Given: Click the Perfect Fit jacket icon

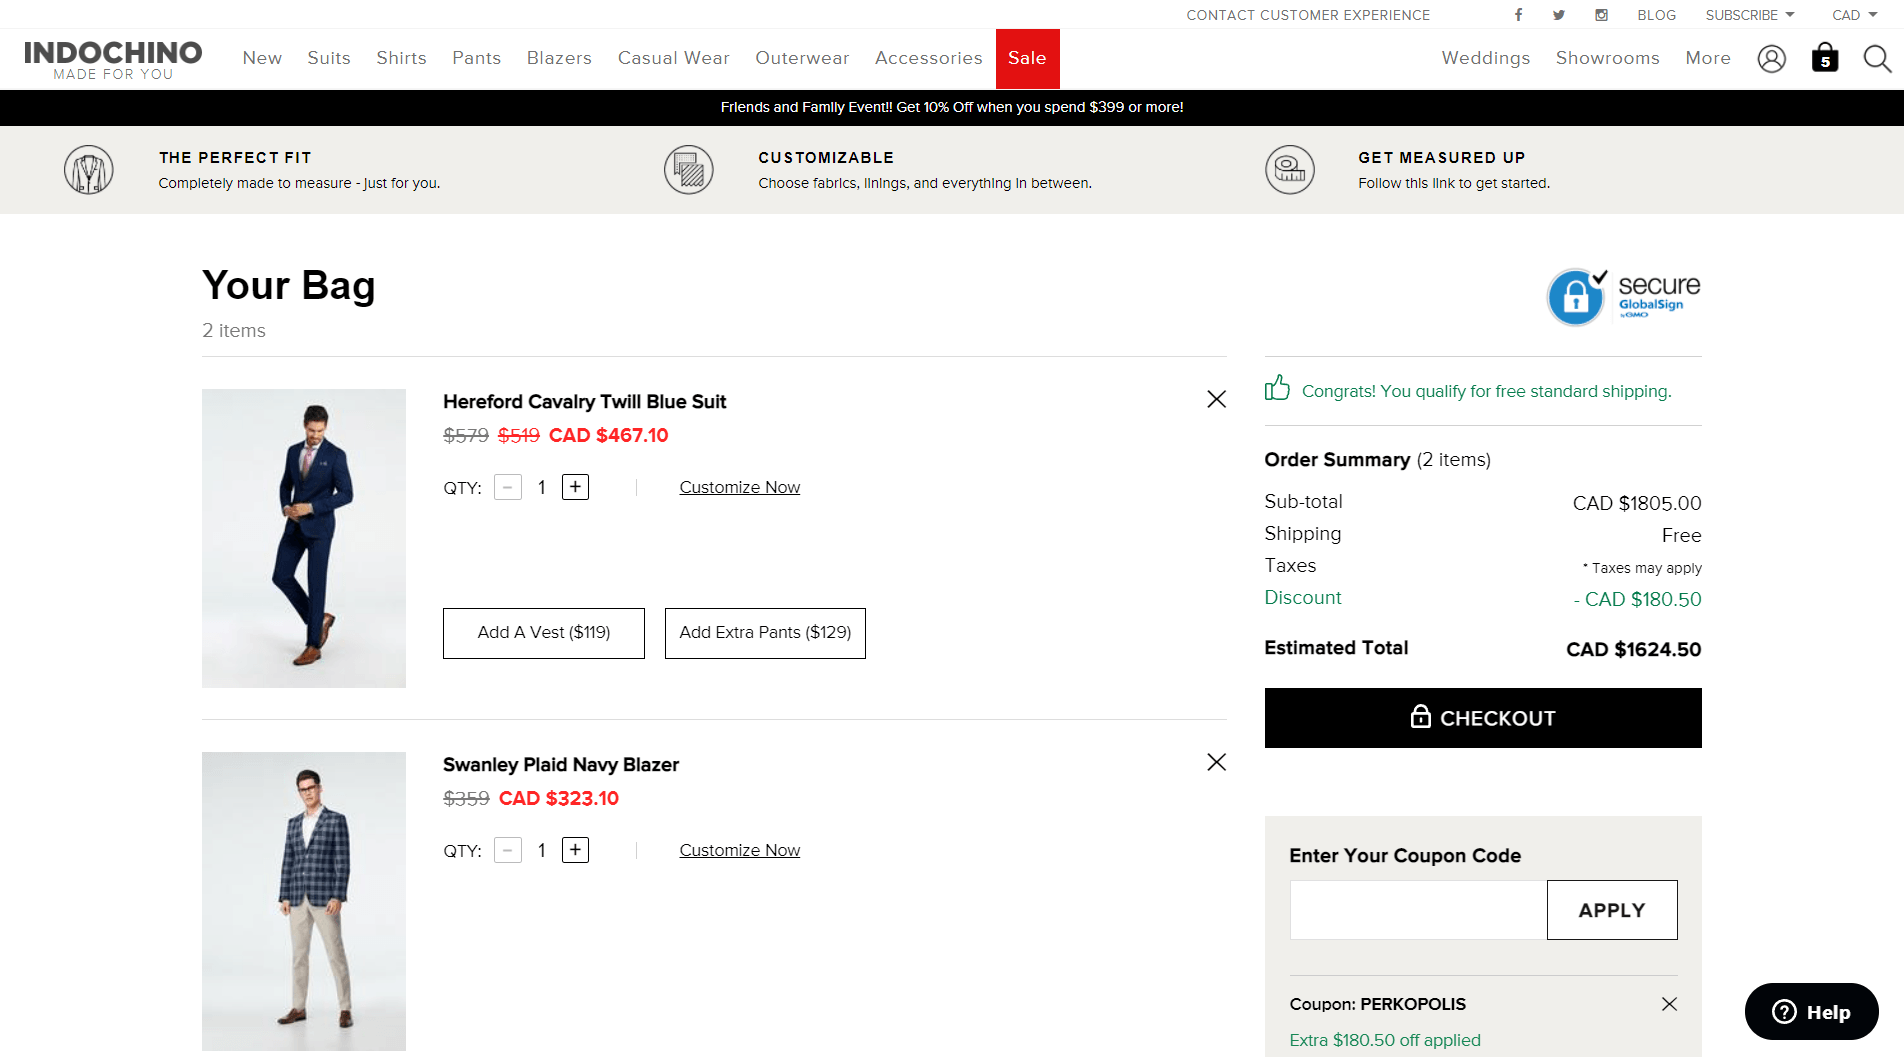Looking at the screenshot, I should coord(89,170).
